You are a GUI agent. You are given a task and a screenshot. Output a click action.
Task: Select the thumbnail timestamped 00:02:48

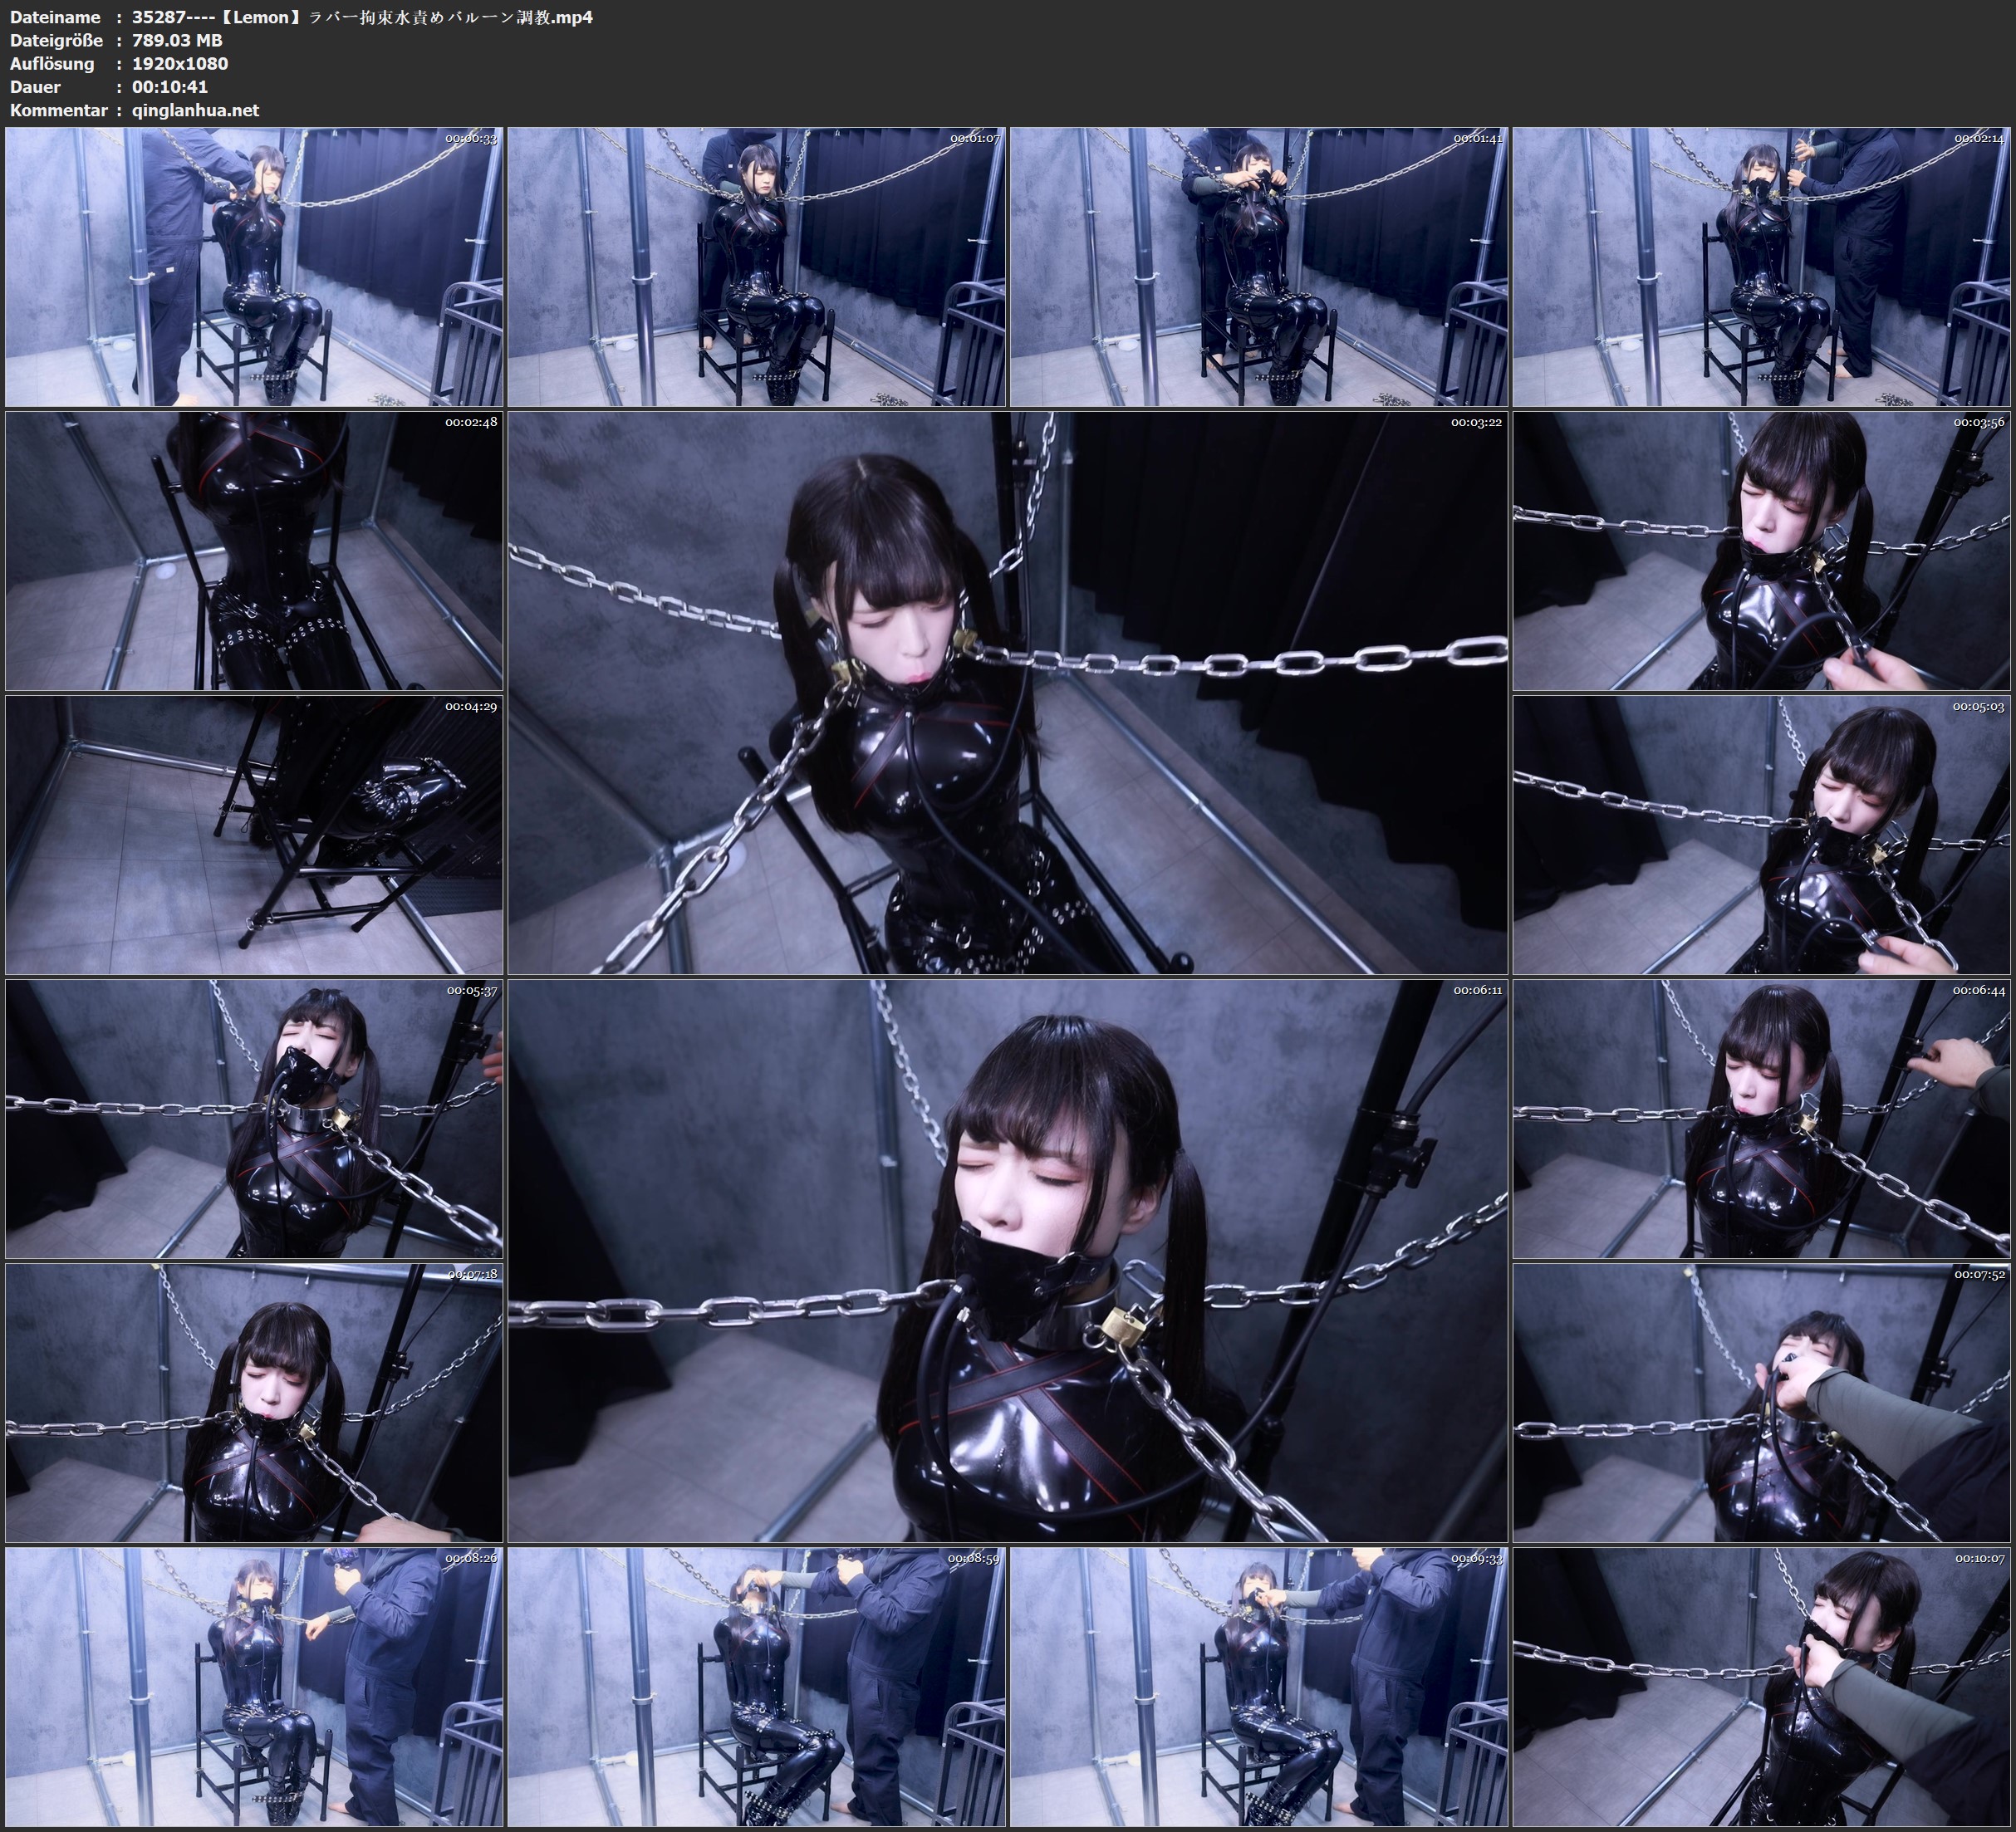point(254,551)
